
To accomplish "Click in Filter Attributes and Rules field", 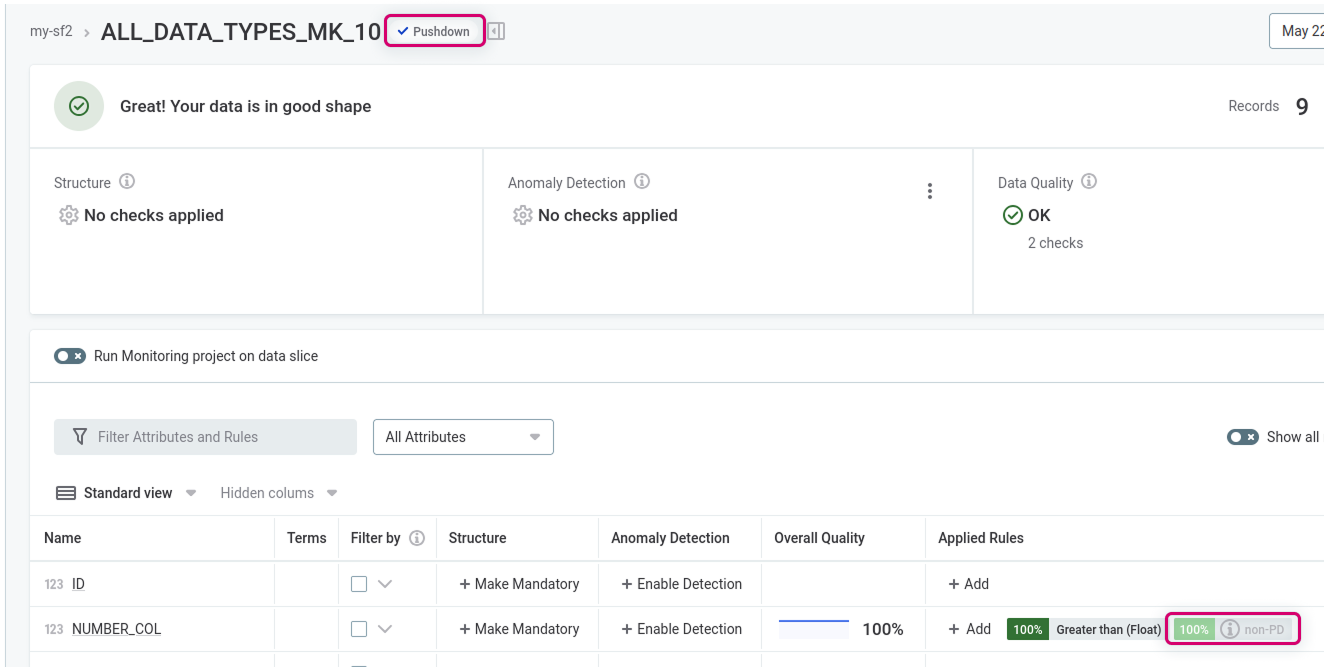I will pyautogui.click(x=205, y=437).
